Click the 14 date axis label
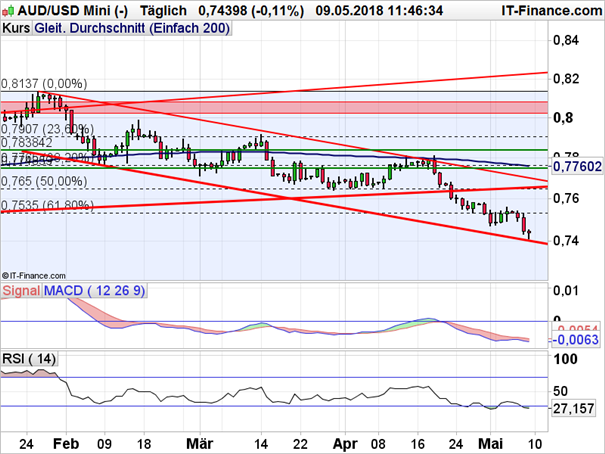 click(261, 444)
